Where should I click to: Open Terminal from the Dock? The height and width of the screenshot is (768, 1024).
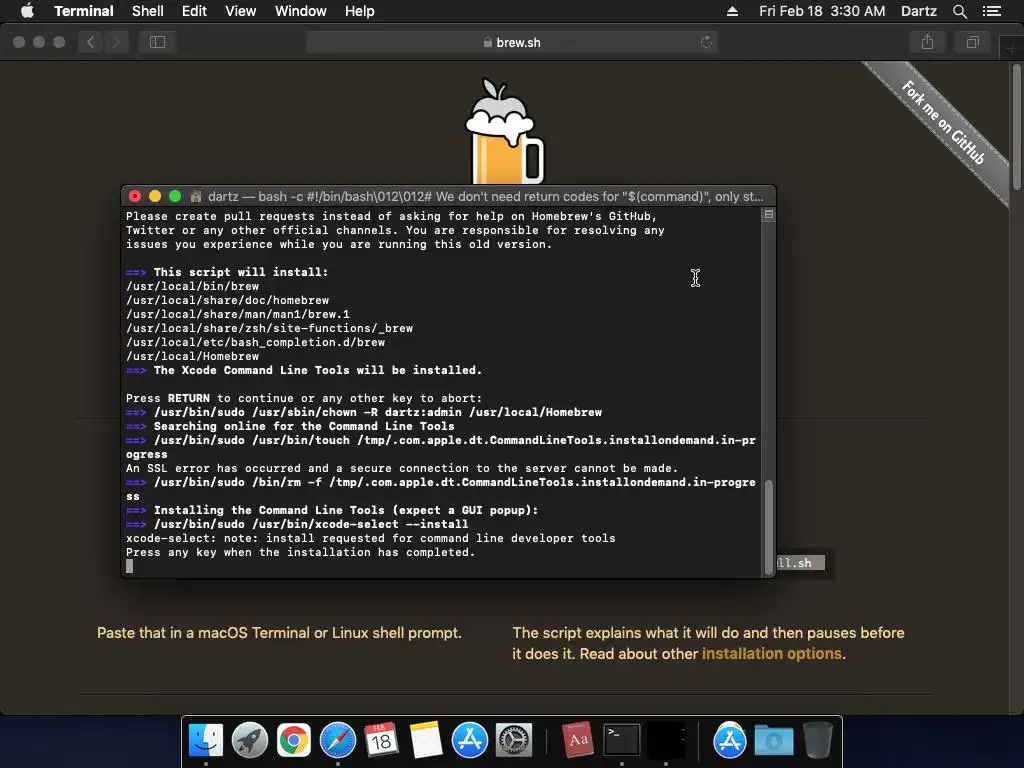[622, 741]
